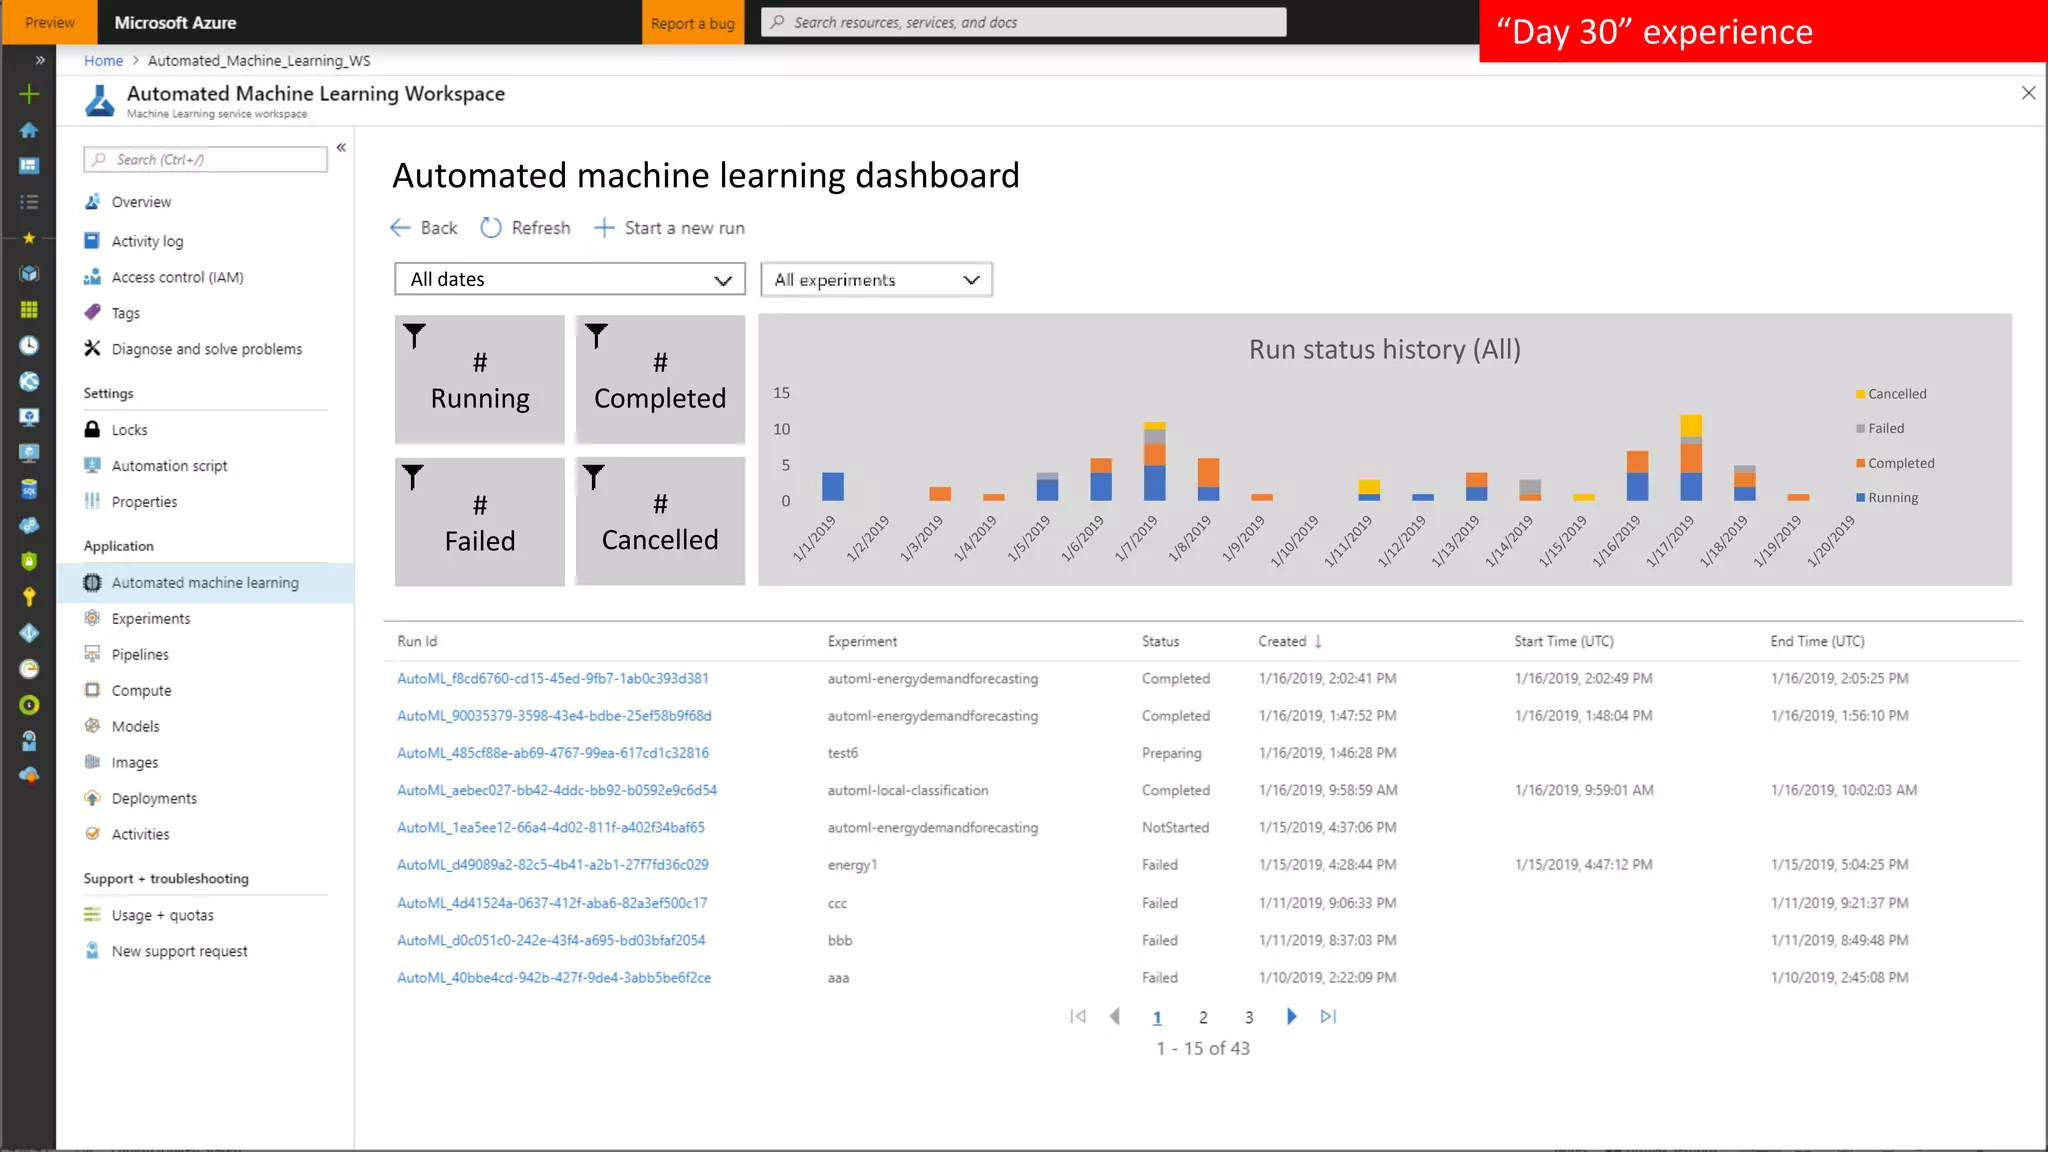Filter by the Running tile
The image size is (2048, 1152).
(x=480, y=380)
